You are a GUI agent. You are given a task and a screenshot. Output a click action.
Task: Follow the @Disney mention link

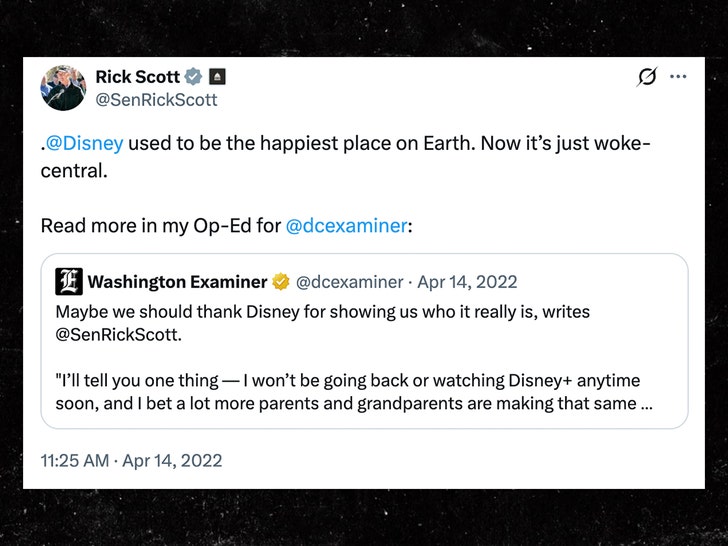click(85, 143)
